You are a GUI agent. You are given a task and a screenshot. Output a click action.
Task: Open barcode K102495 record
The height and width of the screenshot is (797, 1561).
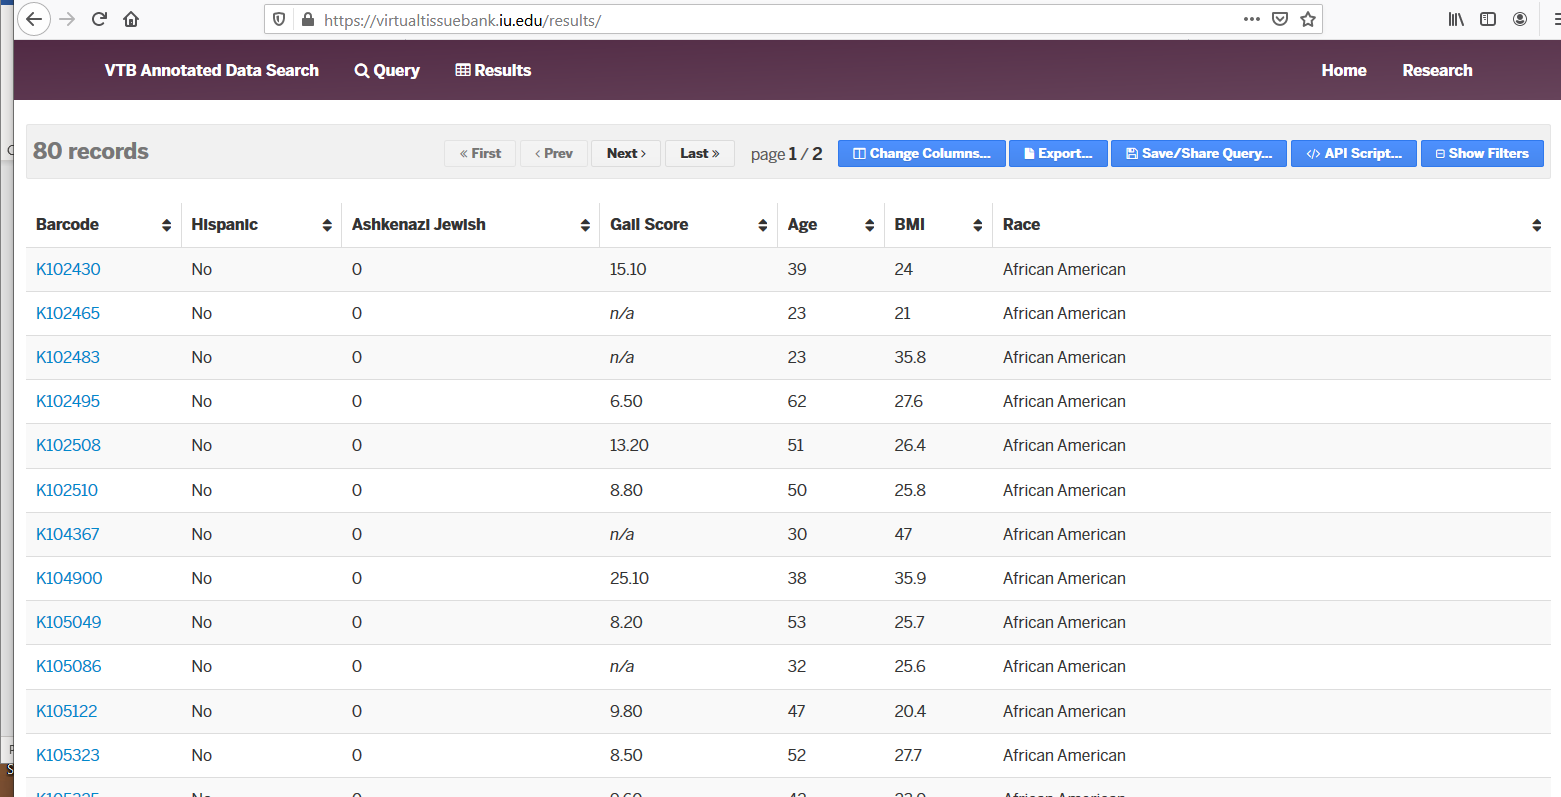(68, 401)
